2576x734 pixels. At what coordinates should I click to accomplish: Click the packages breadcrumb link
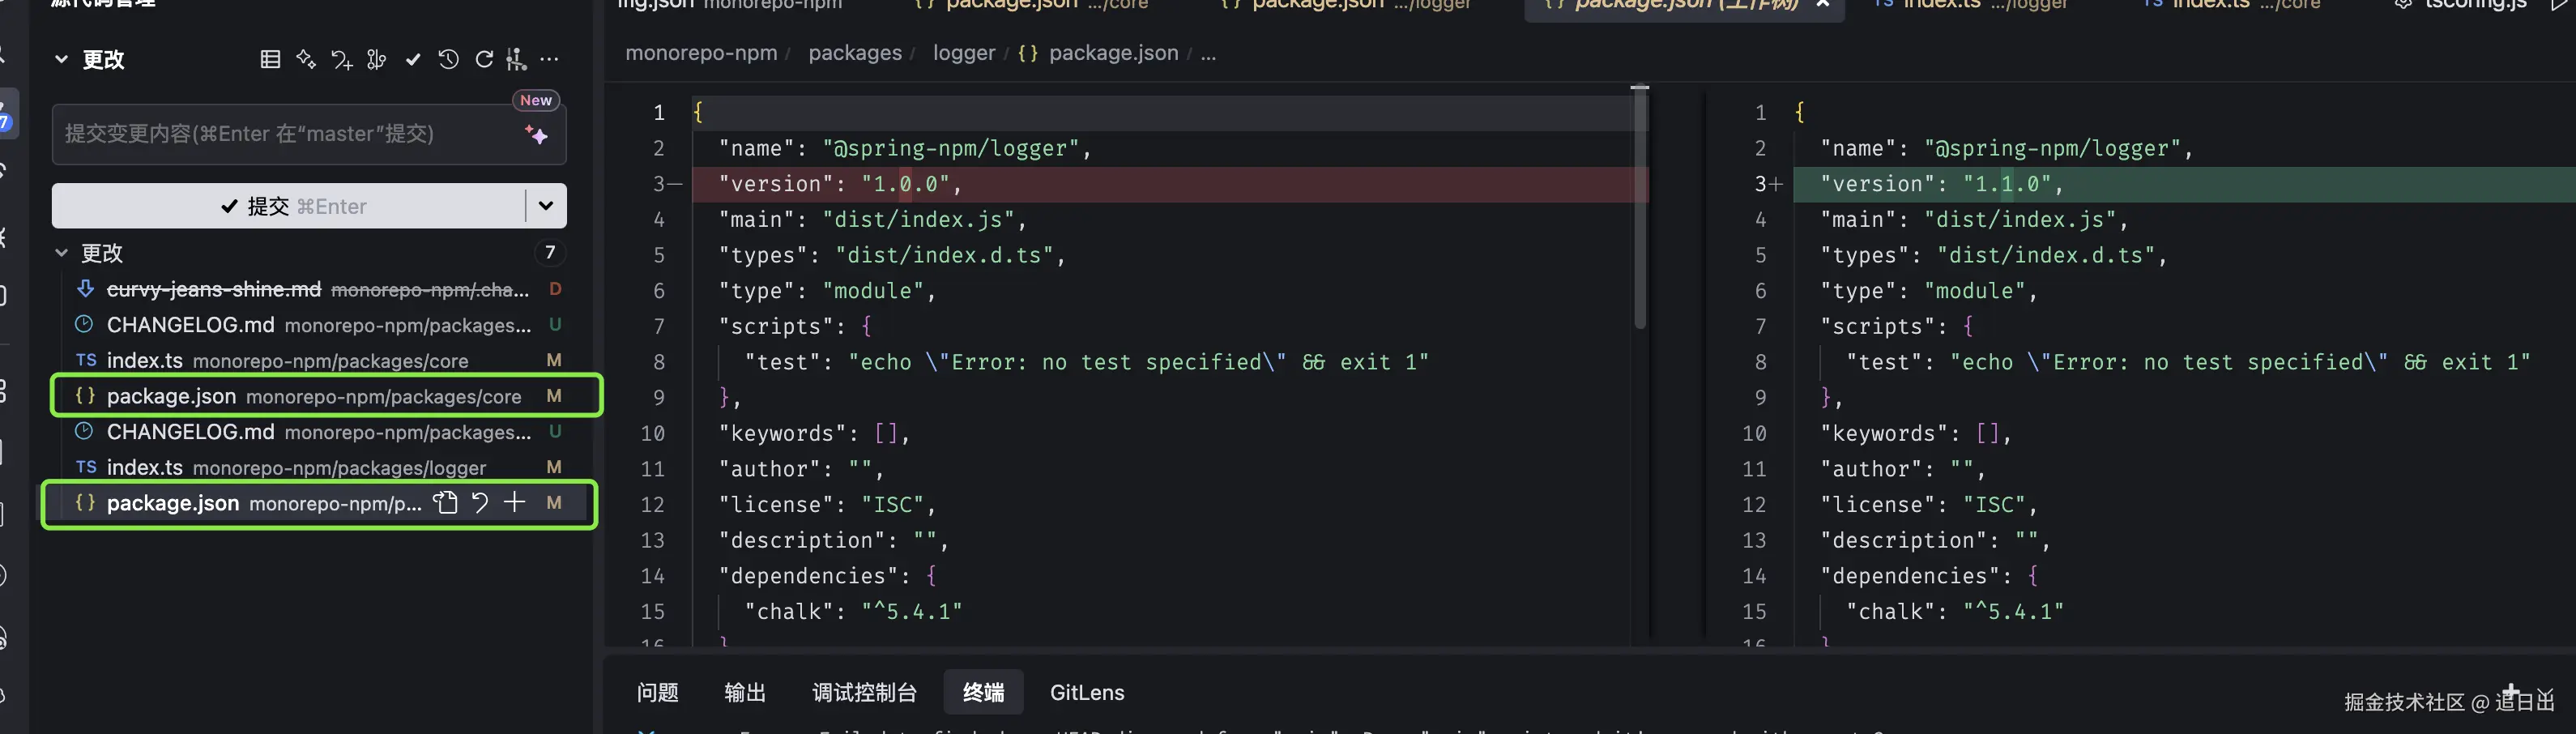tap(855, 53)
